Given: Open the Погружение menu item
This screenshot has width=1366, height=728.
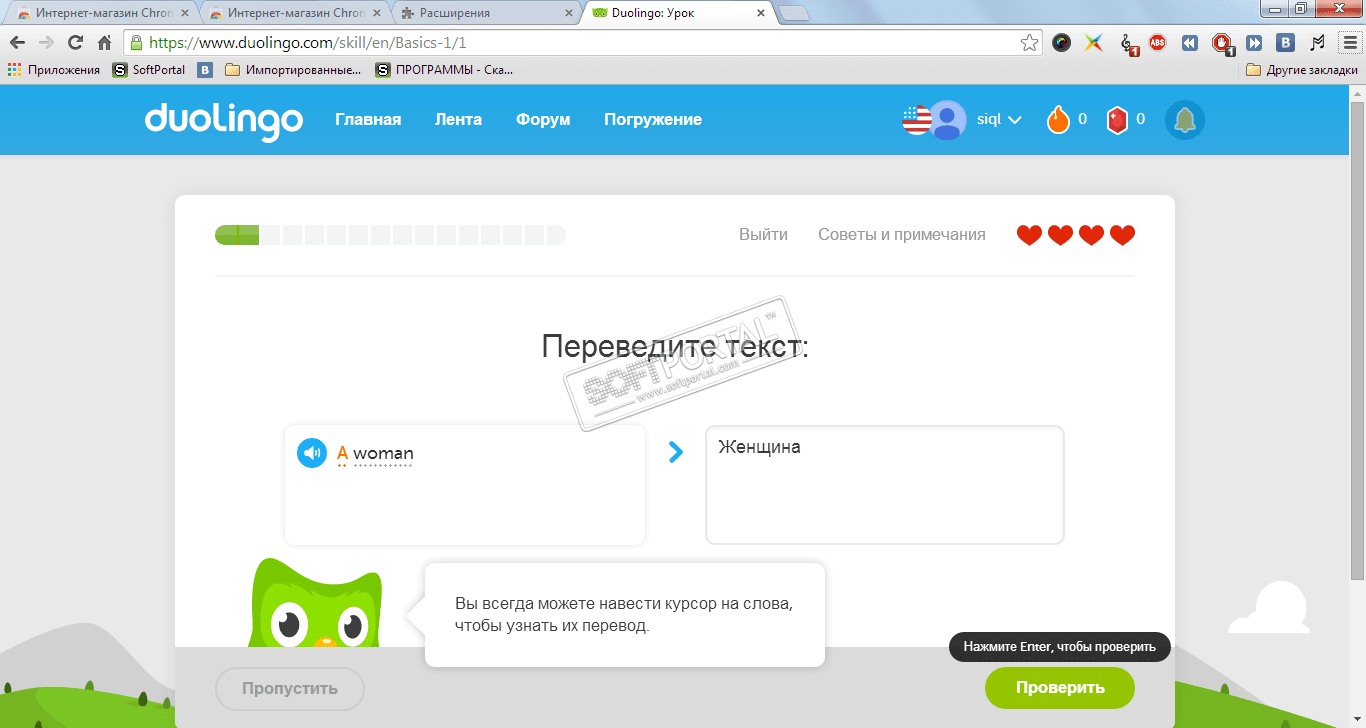Looking at the screenshot, I should tap(653, 120).
